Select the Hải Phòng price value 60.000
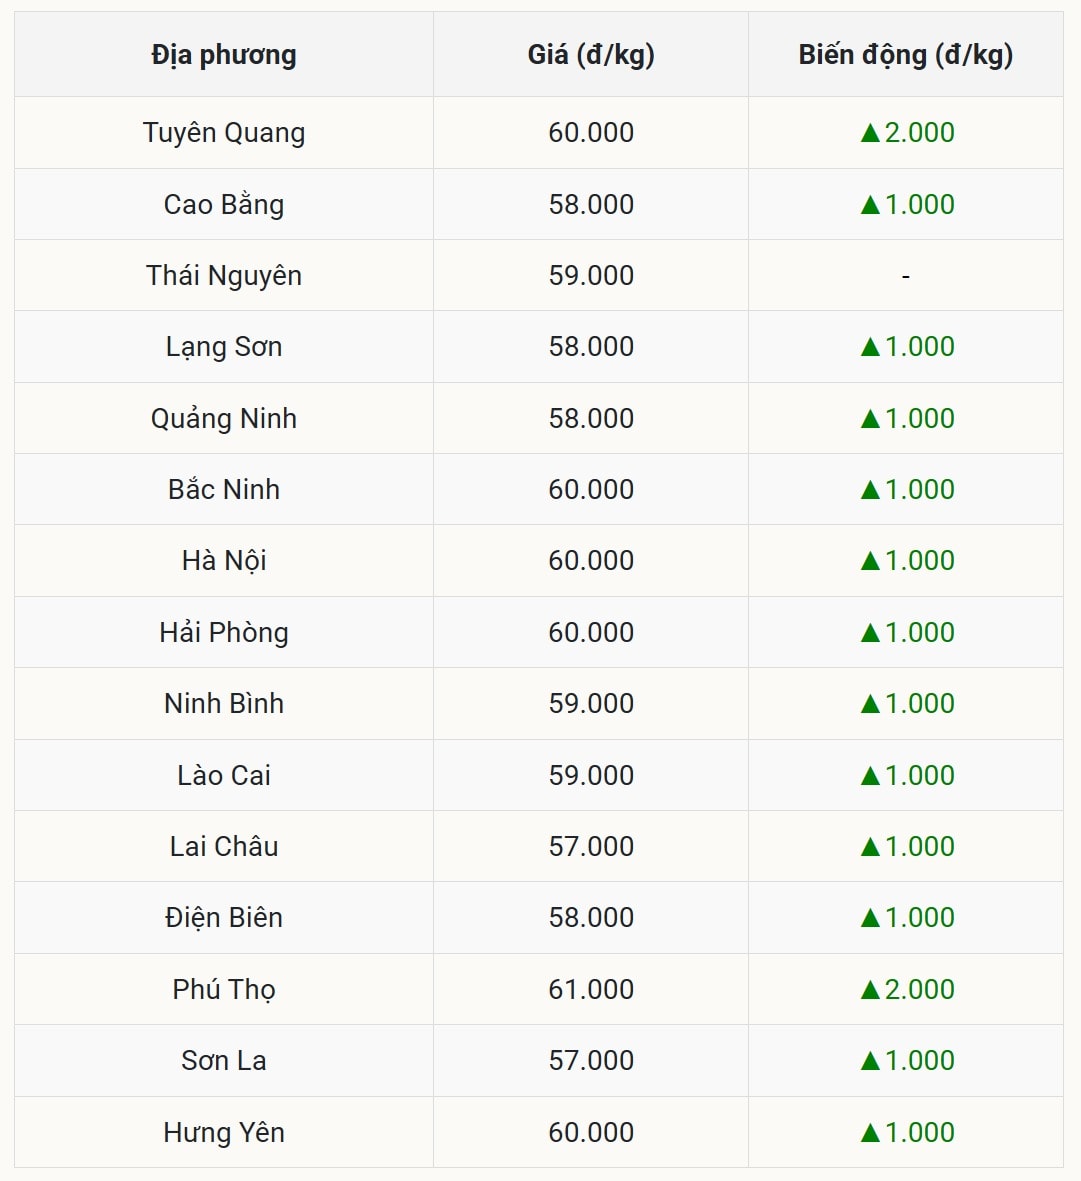Screen dimensions: 1081x1181 point(591,633)
